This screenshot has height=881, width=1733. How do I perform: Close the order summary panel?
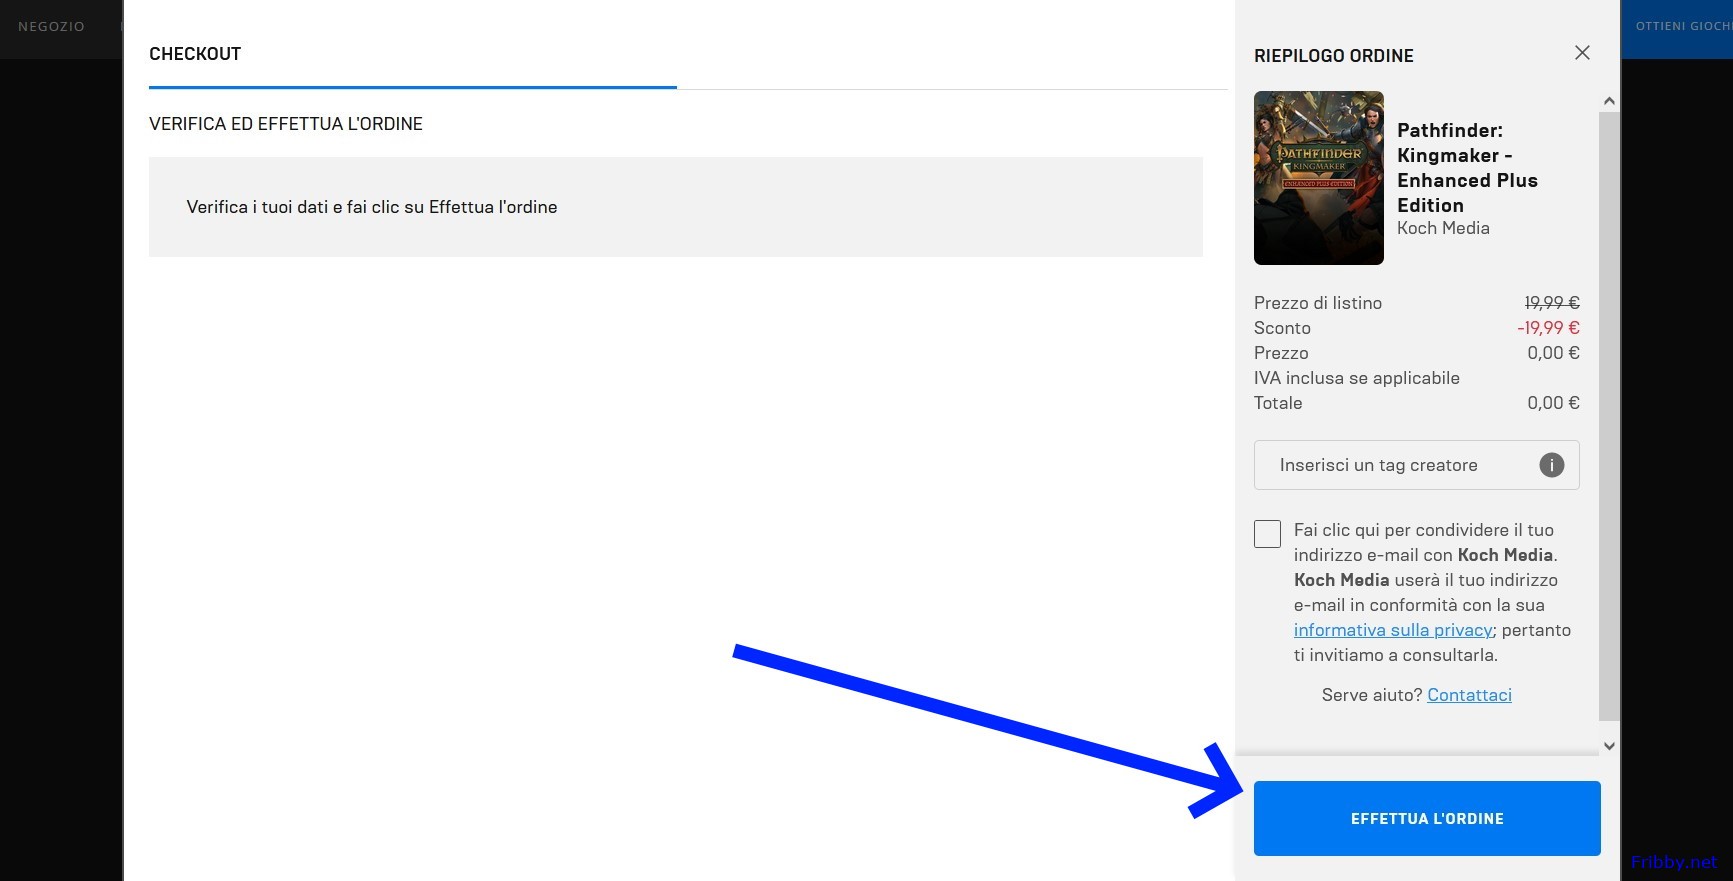pyautogui.click(x=1581, y=53)
